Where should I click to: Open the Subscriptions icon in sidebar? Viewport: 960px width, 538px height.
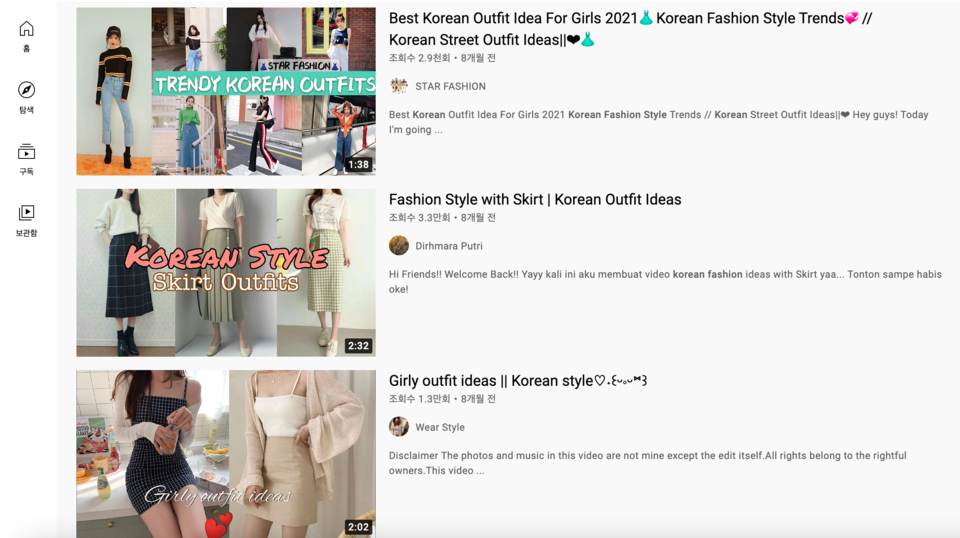click(26, 153)
